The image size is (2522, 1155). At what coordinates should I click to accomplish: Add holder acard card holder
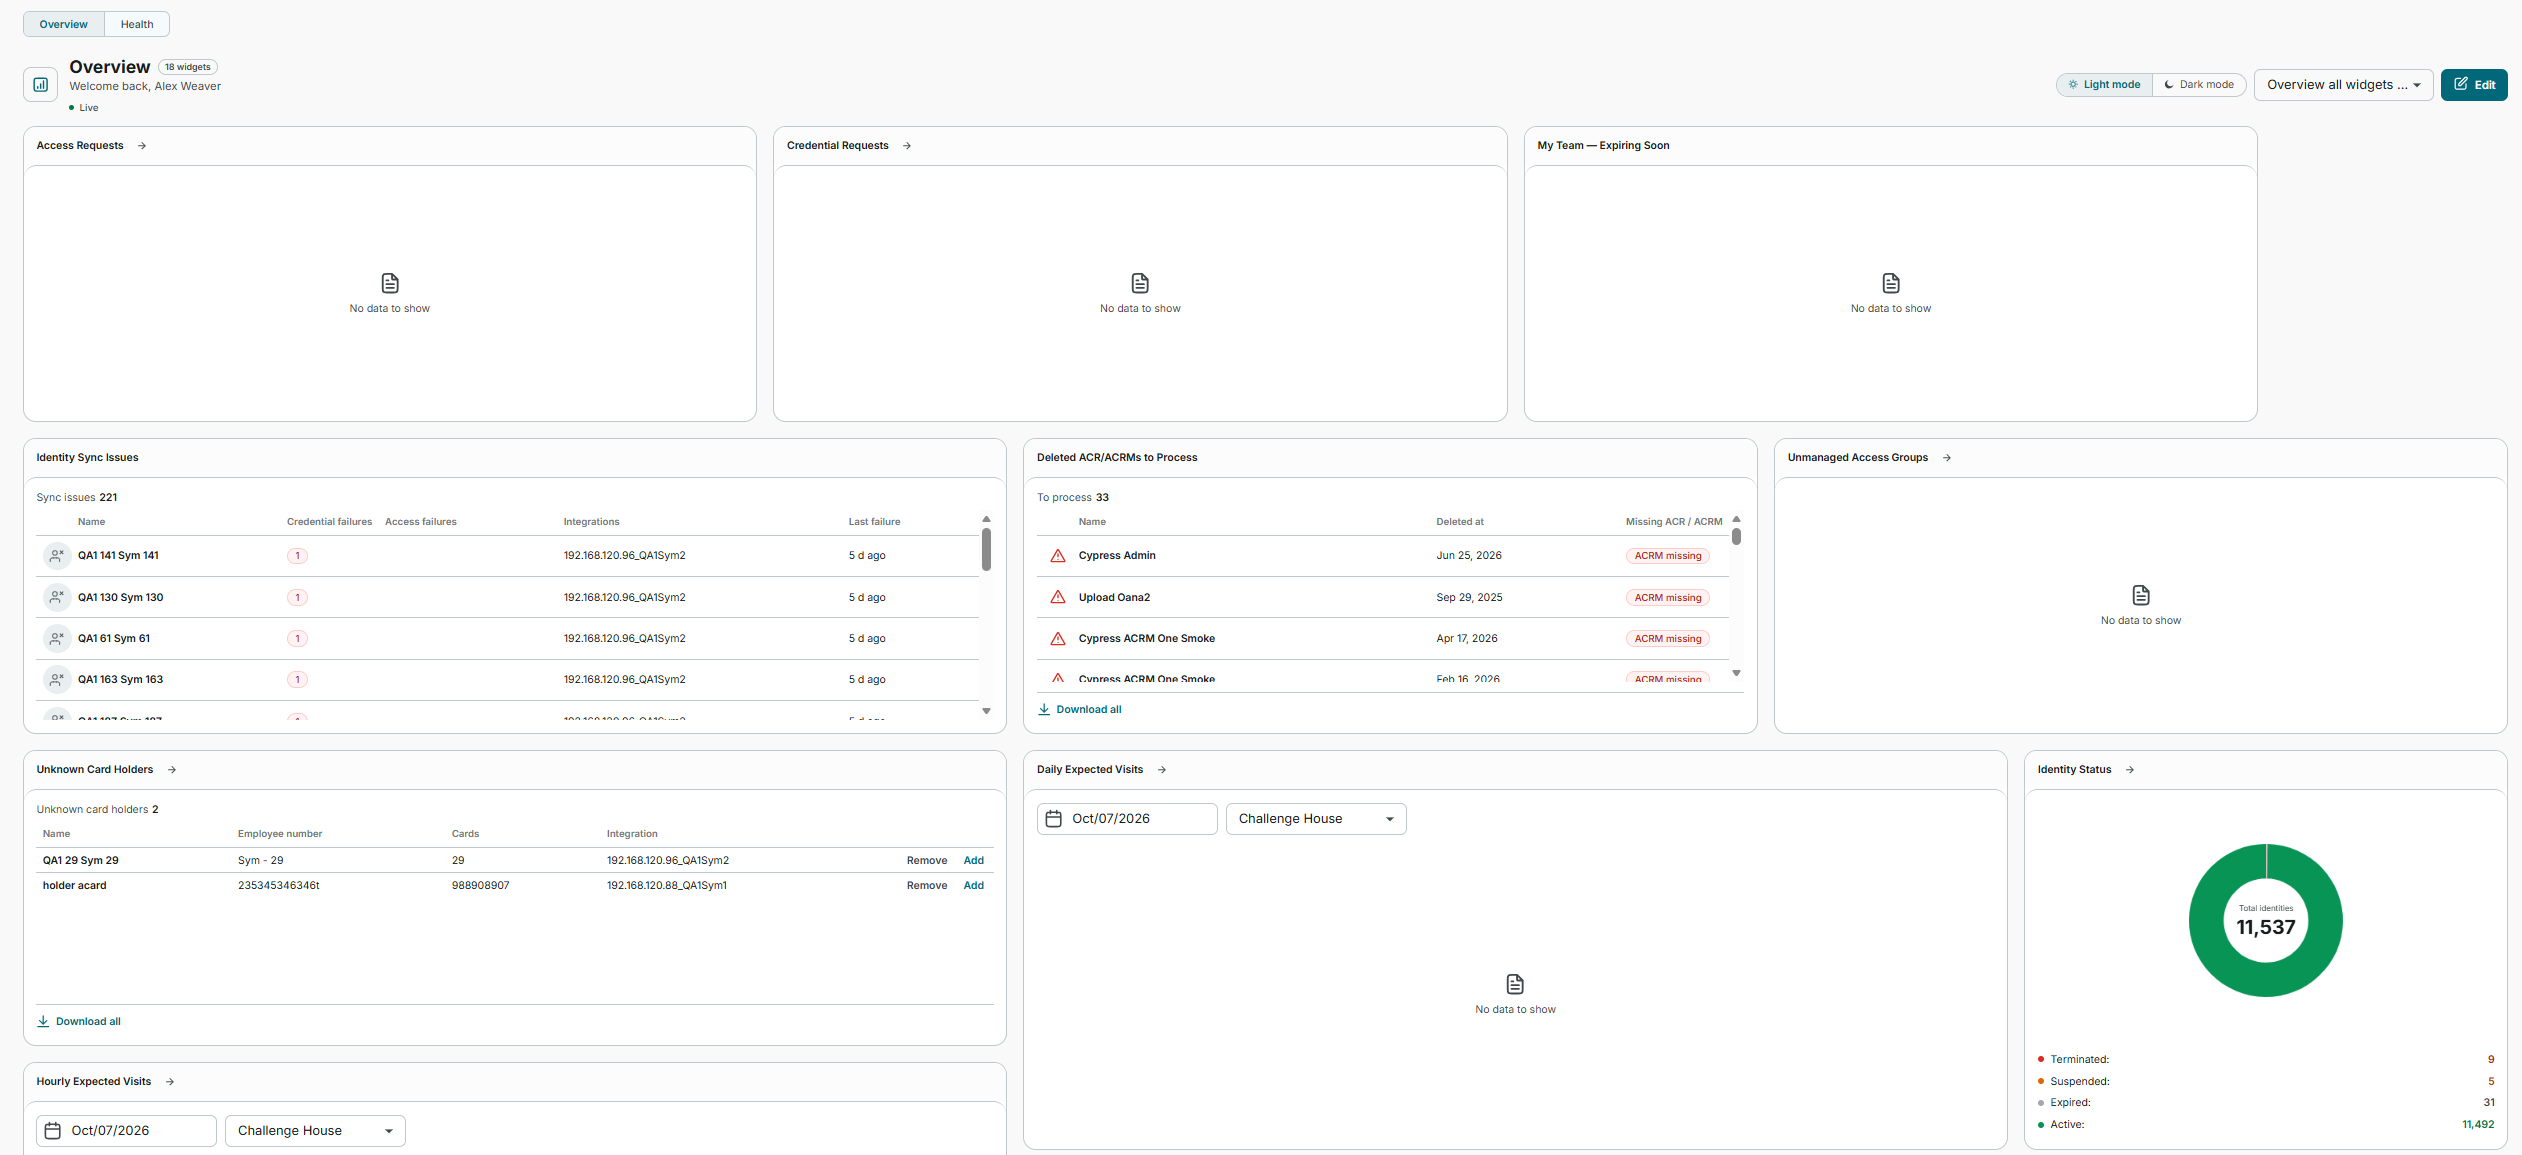click(974, 886)
